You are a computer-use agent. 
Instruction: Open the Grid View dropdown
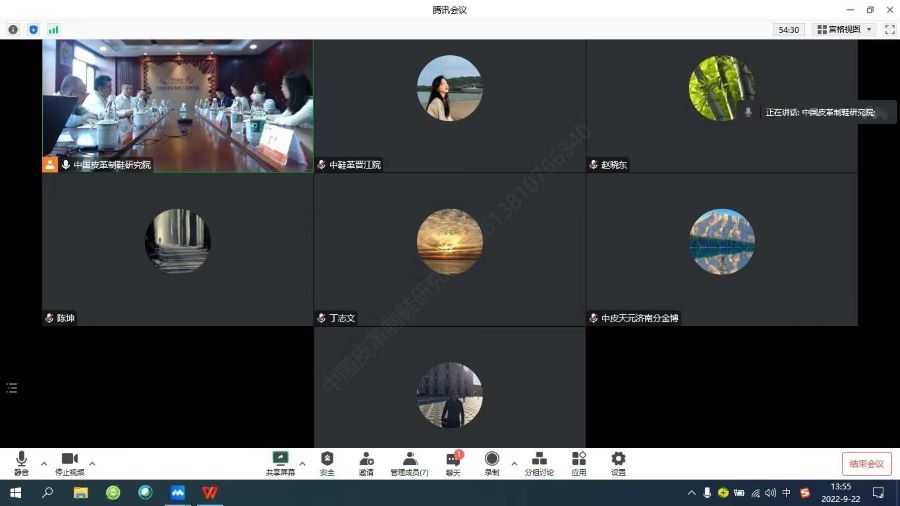[845, 30]
